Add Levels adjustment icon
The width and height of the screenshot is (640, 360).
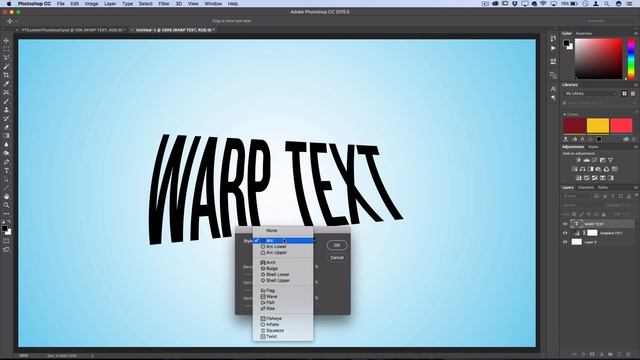[587, 160]
